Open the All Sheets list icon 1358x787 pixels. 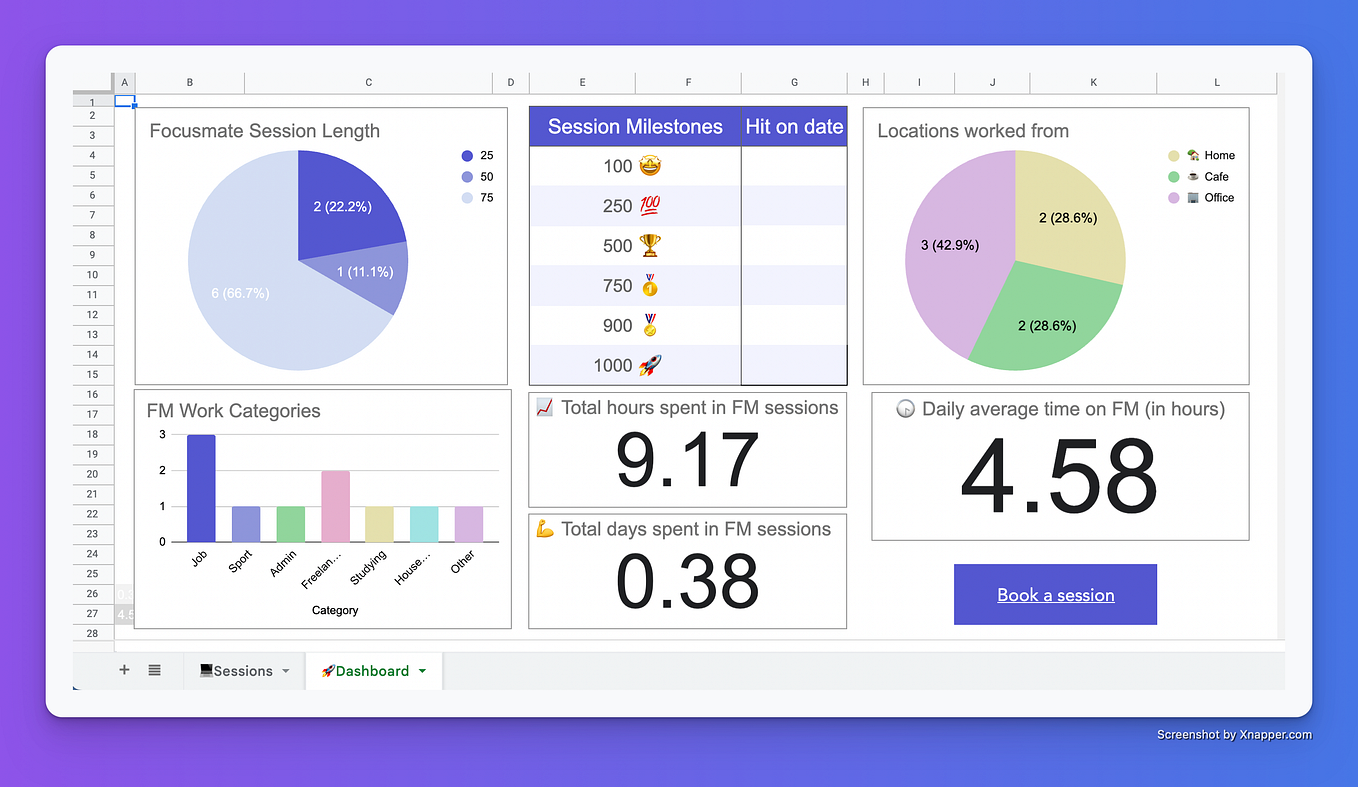click(x=153, y=670)
